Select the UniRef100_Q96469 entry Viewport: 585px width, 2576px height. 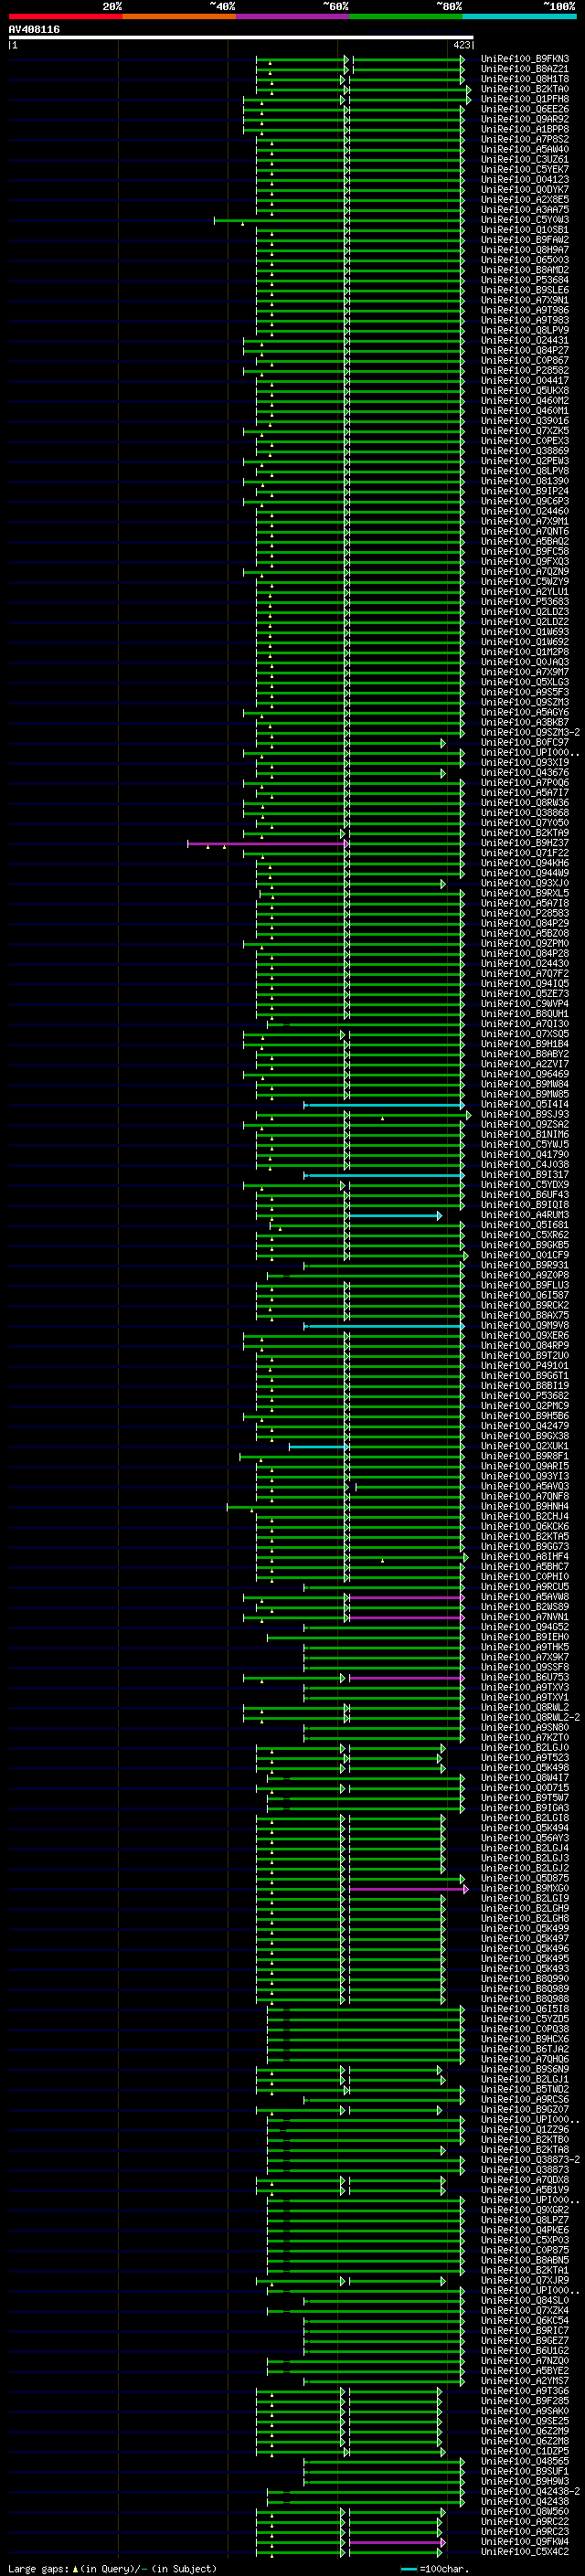pyautogui.click(x=525, y=1074)
